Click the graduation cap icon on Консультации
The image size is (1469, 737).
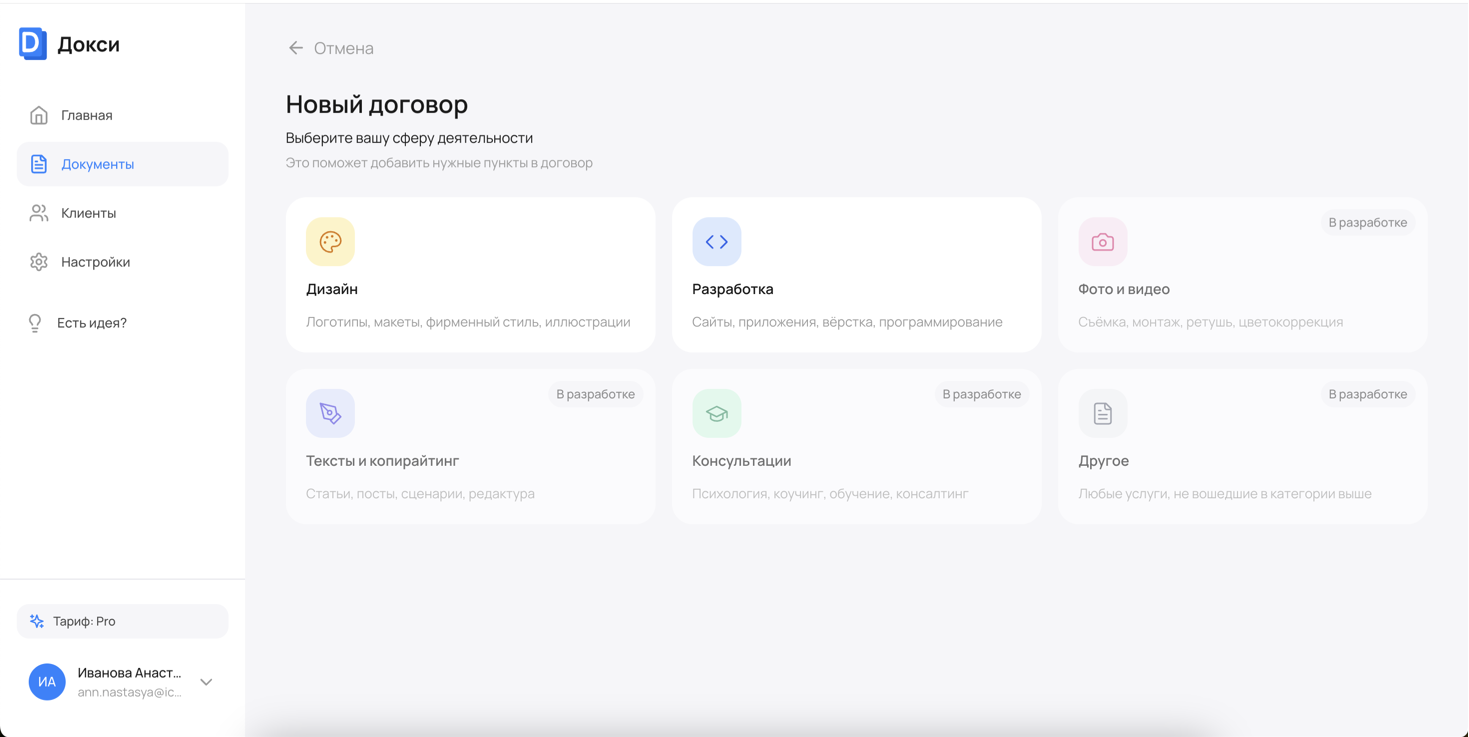coord(716,413)
